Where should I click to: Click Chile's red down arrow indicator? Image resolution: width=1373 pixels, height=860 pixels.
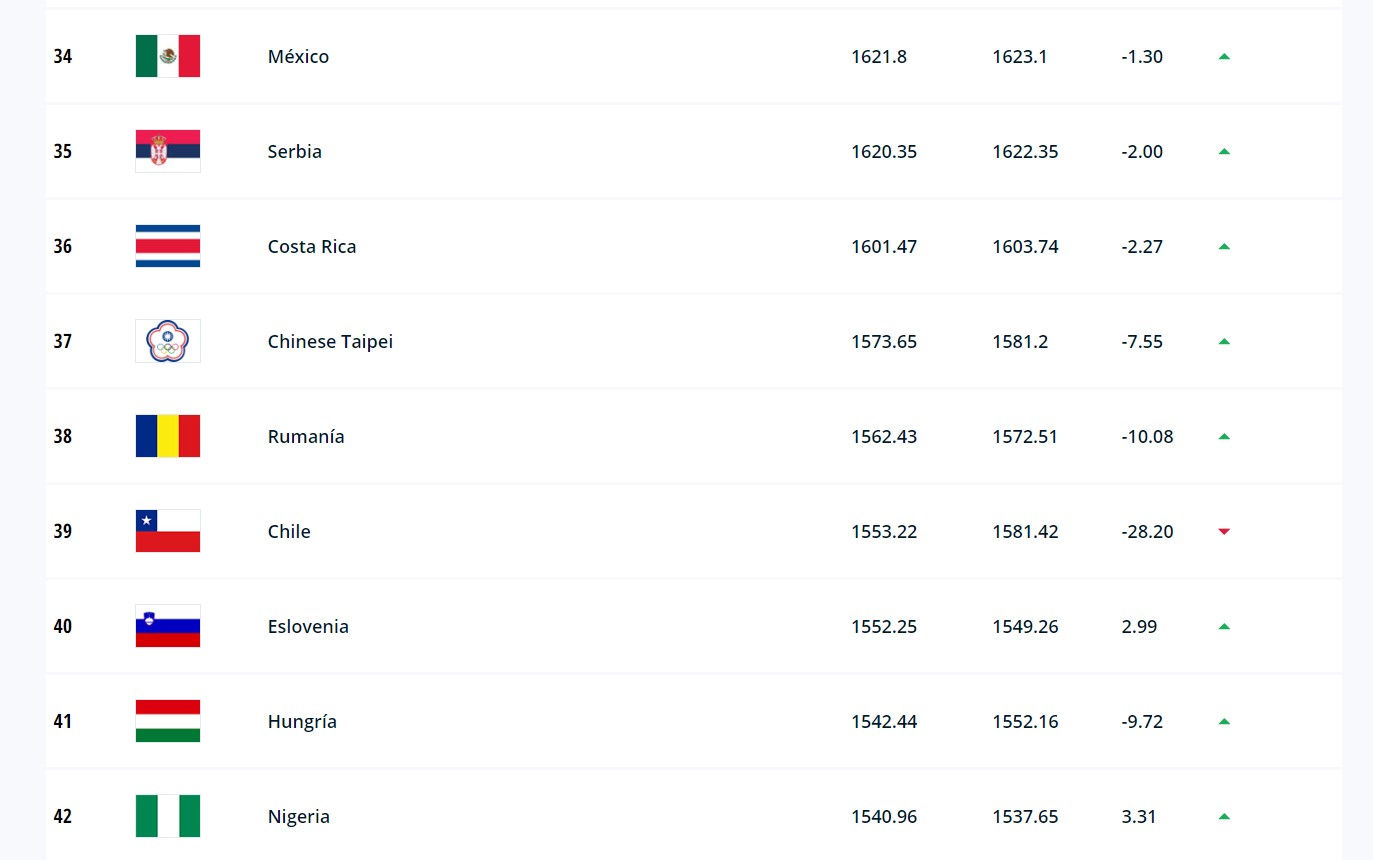point(1224,532)
